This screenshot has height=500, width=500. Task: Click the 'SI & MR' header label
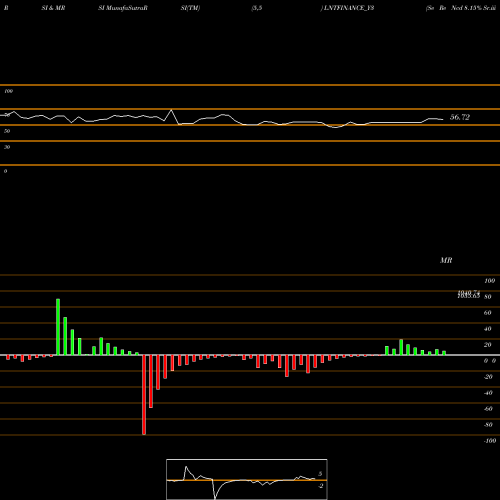pyautogui.click(x=53, y=8)
